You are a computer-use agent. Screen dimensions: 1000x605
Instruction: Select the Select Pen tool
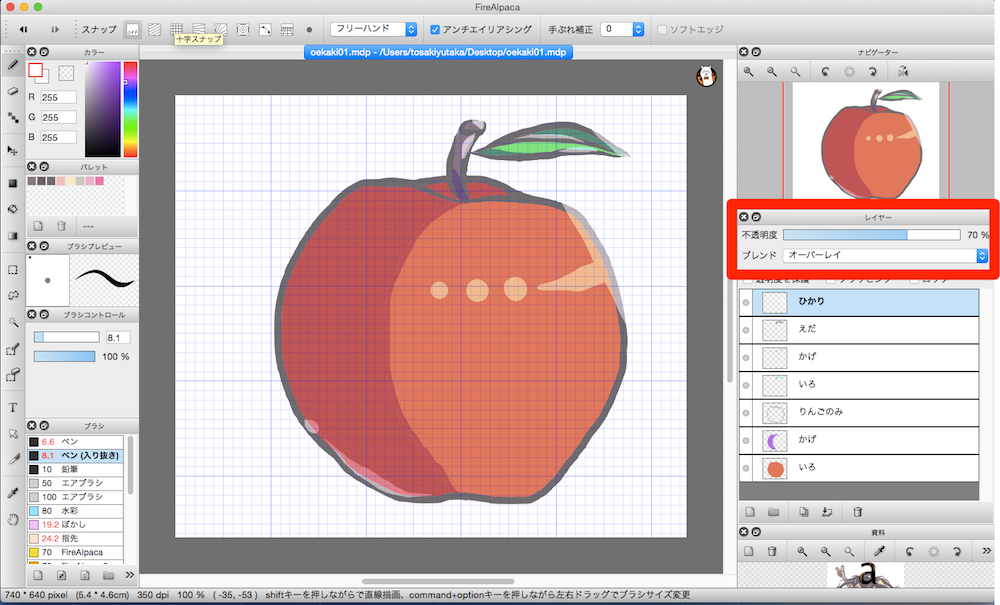13,349
